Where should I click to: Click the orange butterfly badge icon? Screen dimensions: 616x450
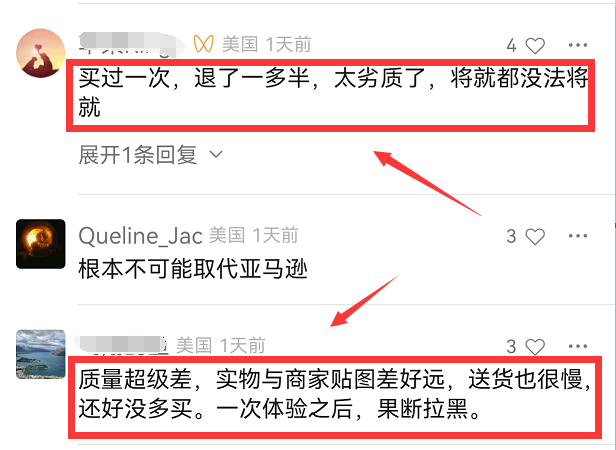click(204, 44)
